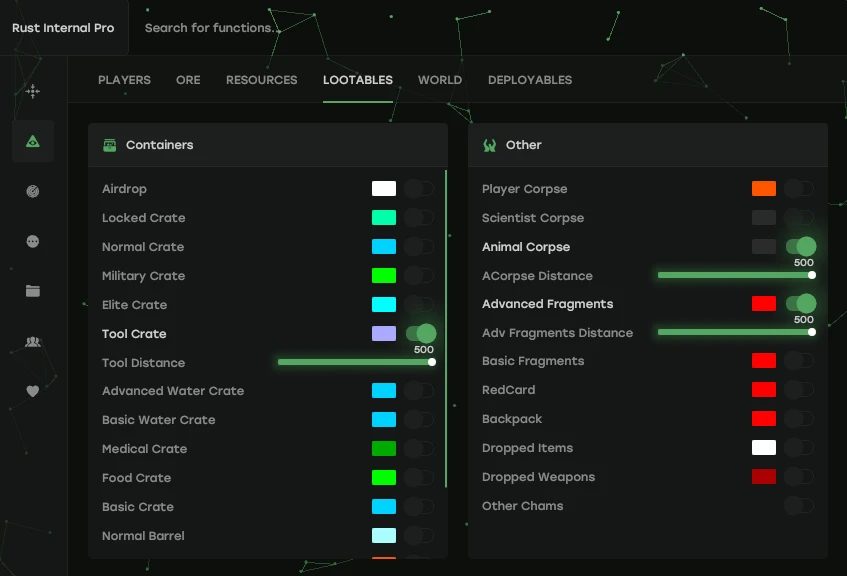
Task: Enable the Locked Crate toggle
Action: point(420,218)
